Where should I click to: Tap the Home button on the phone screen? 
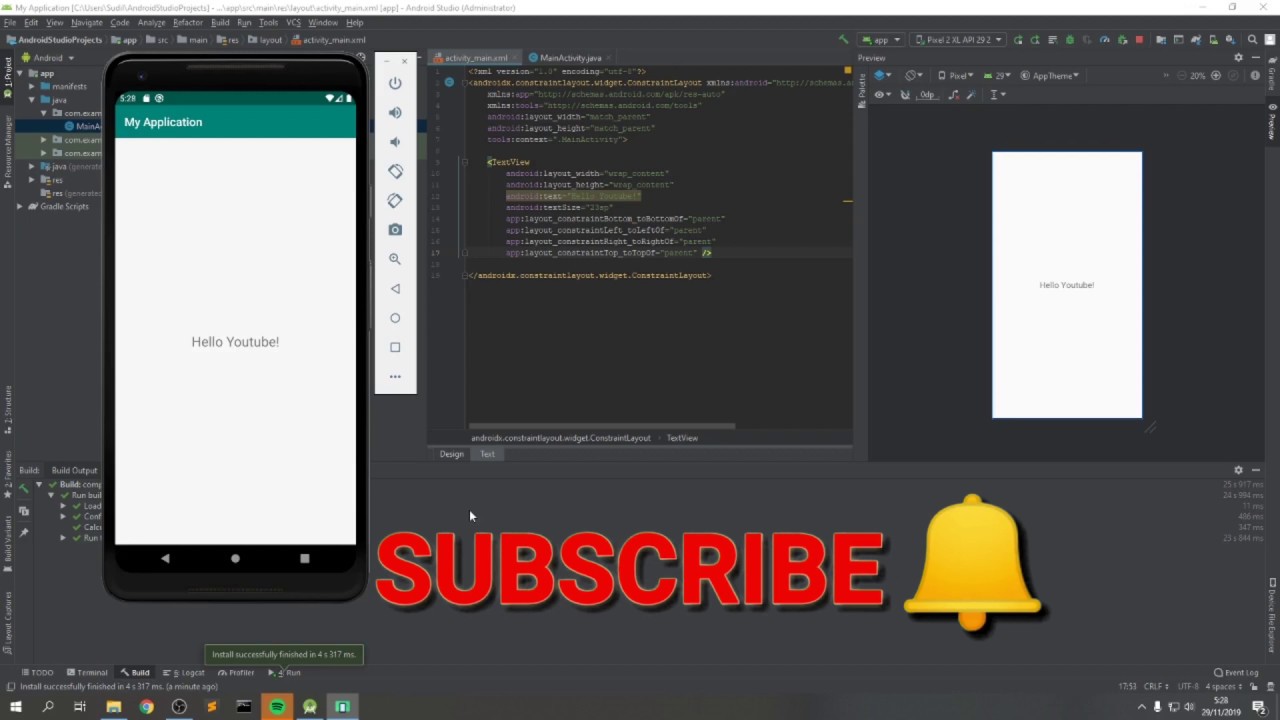(x=235, y=558)
